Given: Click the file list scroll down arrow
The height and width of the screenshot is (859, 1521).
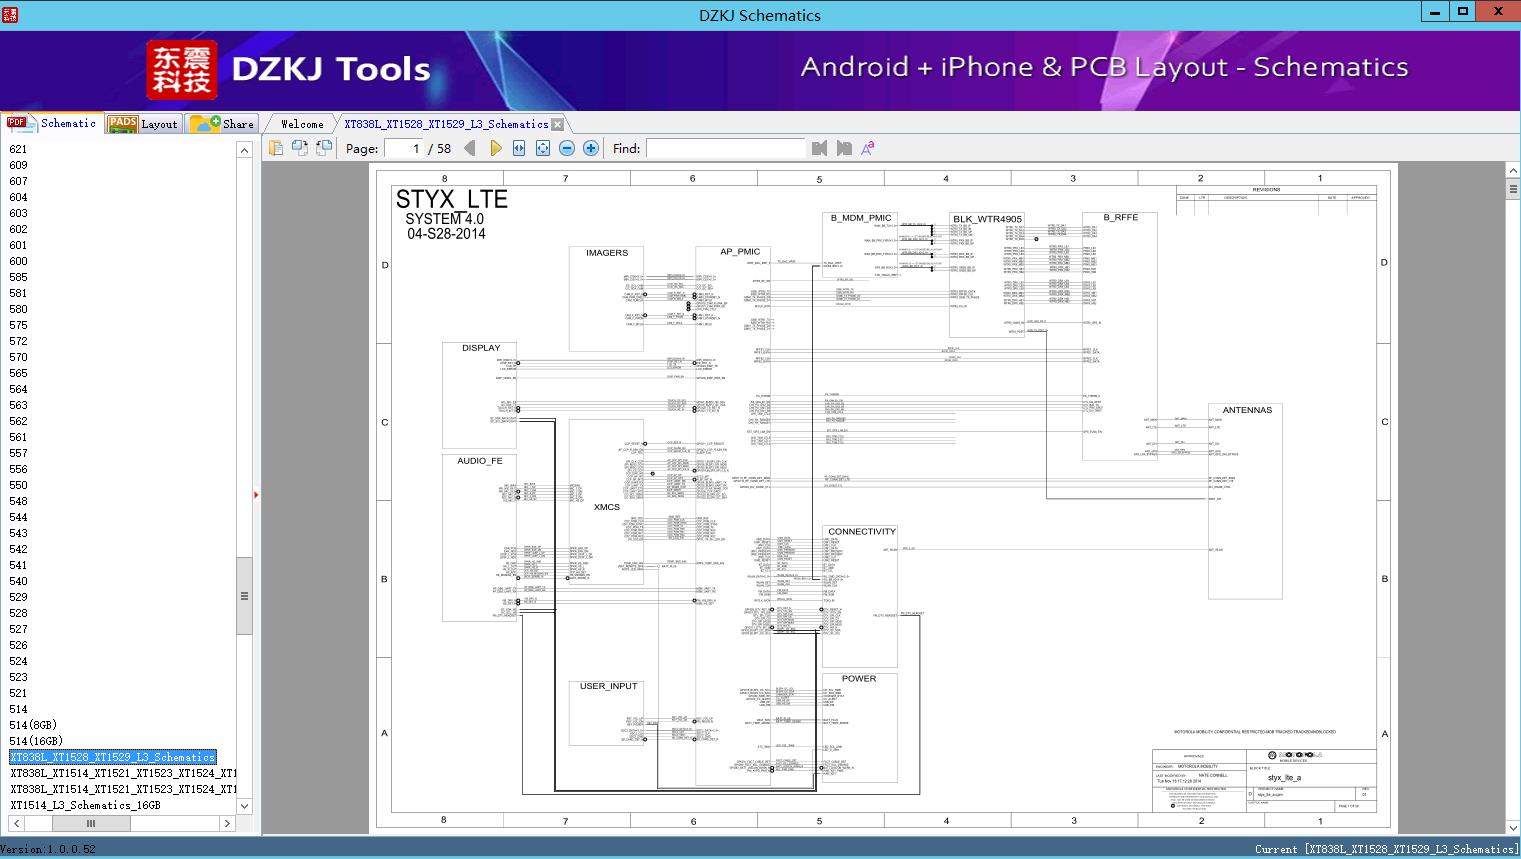Looking at the screenshot, I should point(244,805).
